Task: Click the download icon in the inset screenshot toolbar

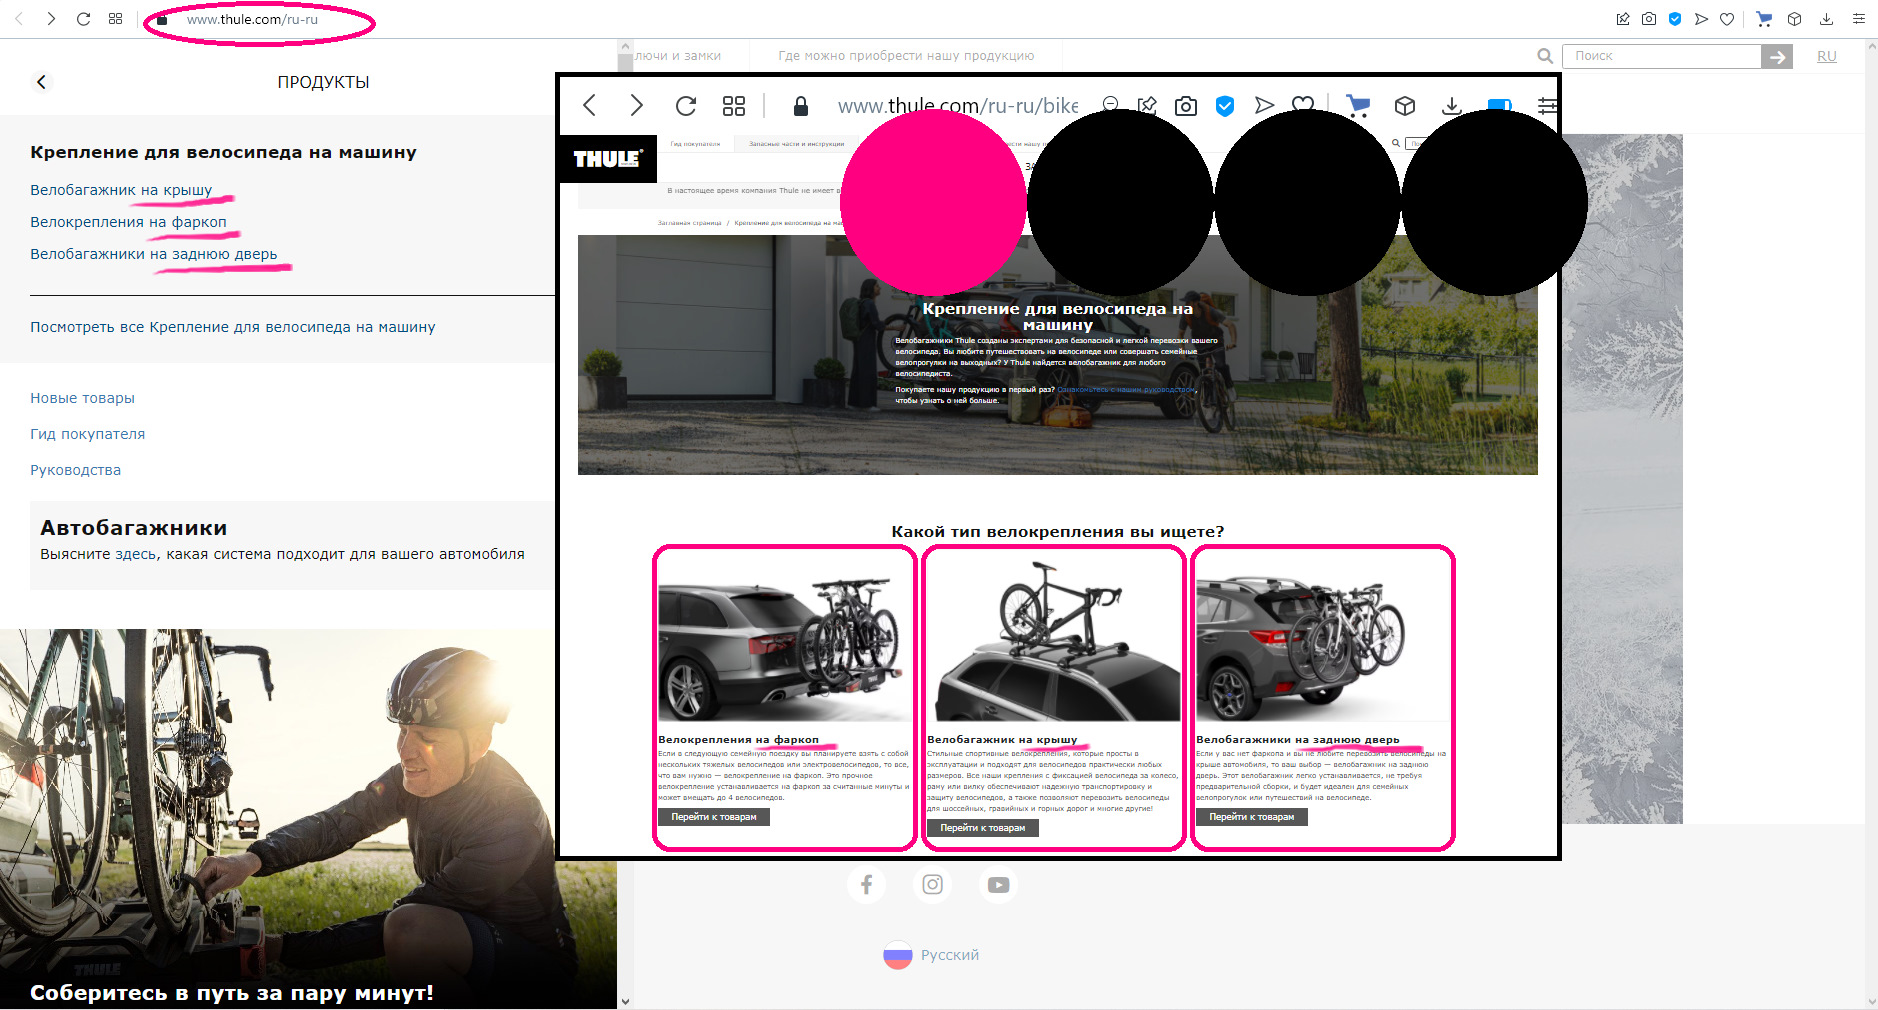Action: point(1452,105)
